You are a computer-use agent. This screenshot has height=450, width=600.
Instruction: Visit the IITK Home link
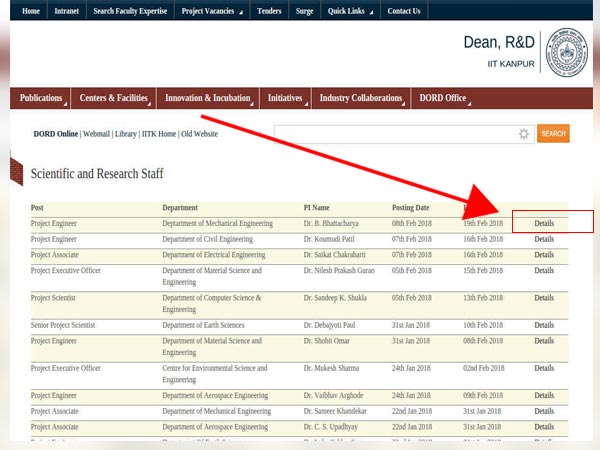(x=159, y=134)
